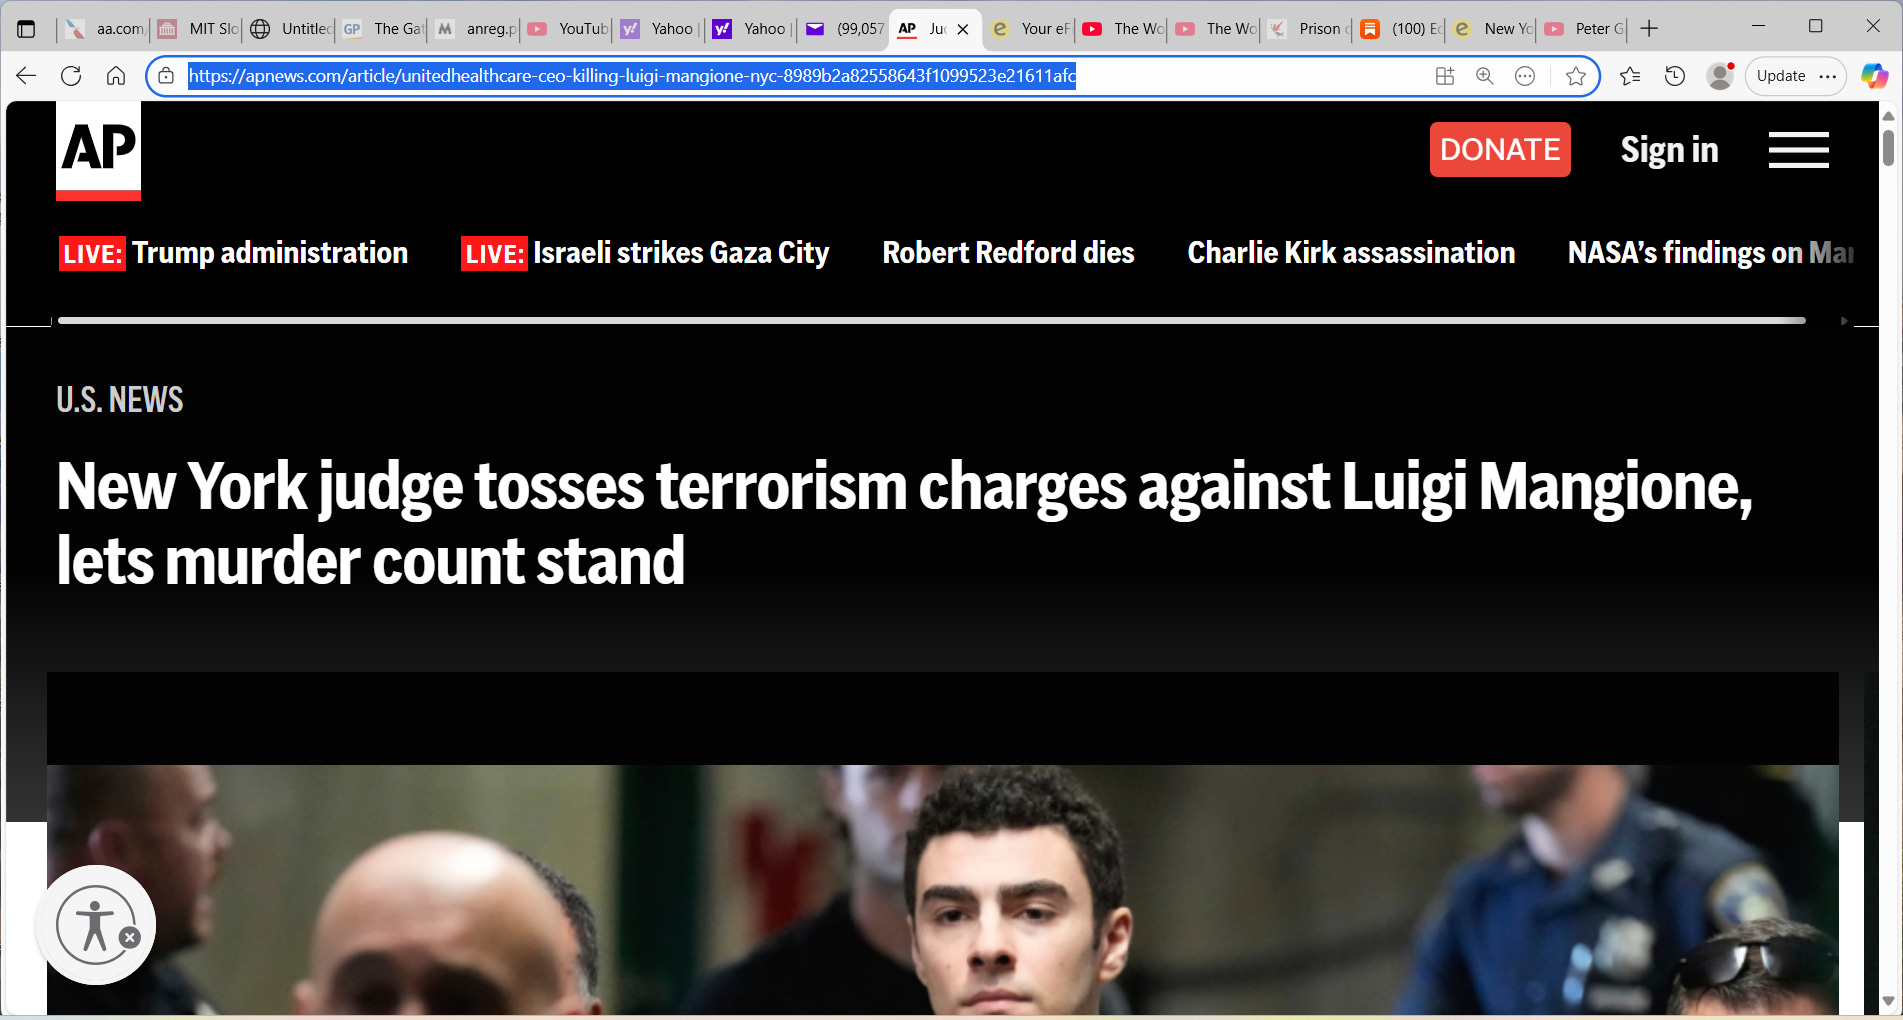Open the browser History icon

pyautogui.click(x=1675, y=76)
